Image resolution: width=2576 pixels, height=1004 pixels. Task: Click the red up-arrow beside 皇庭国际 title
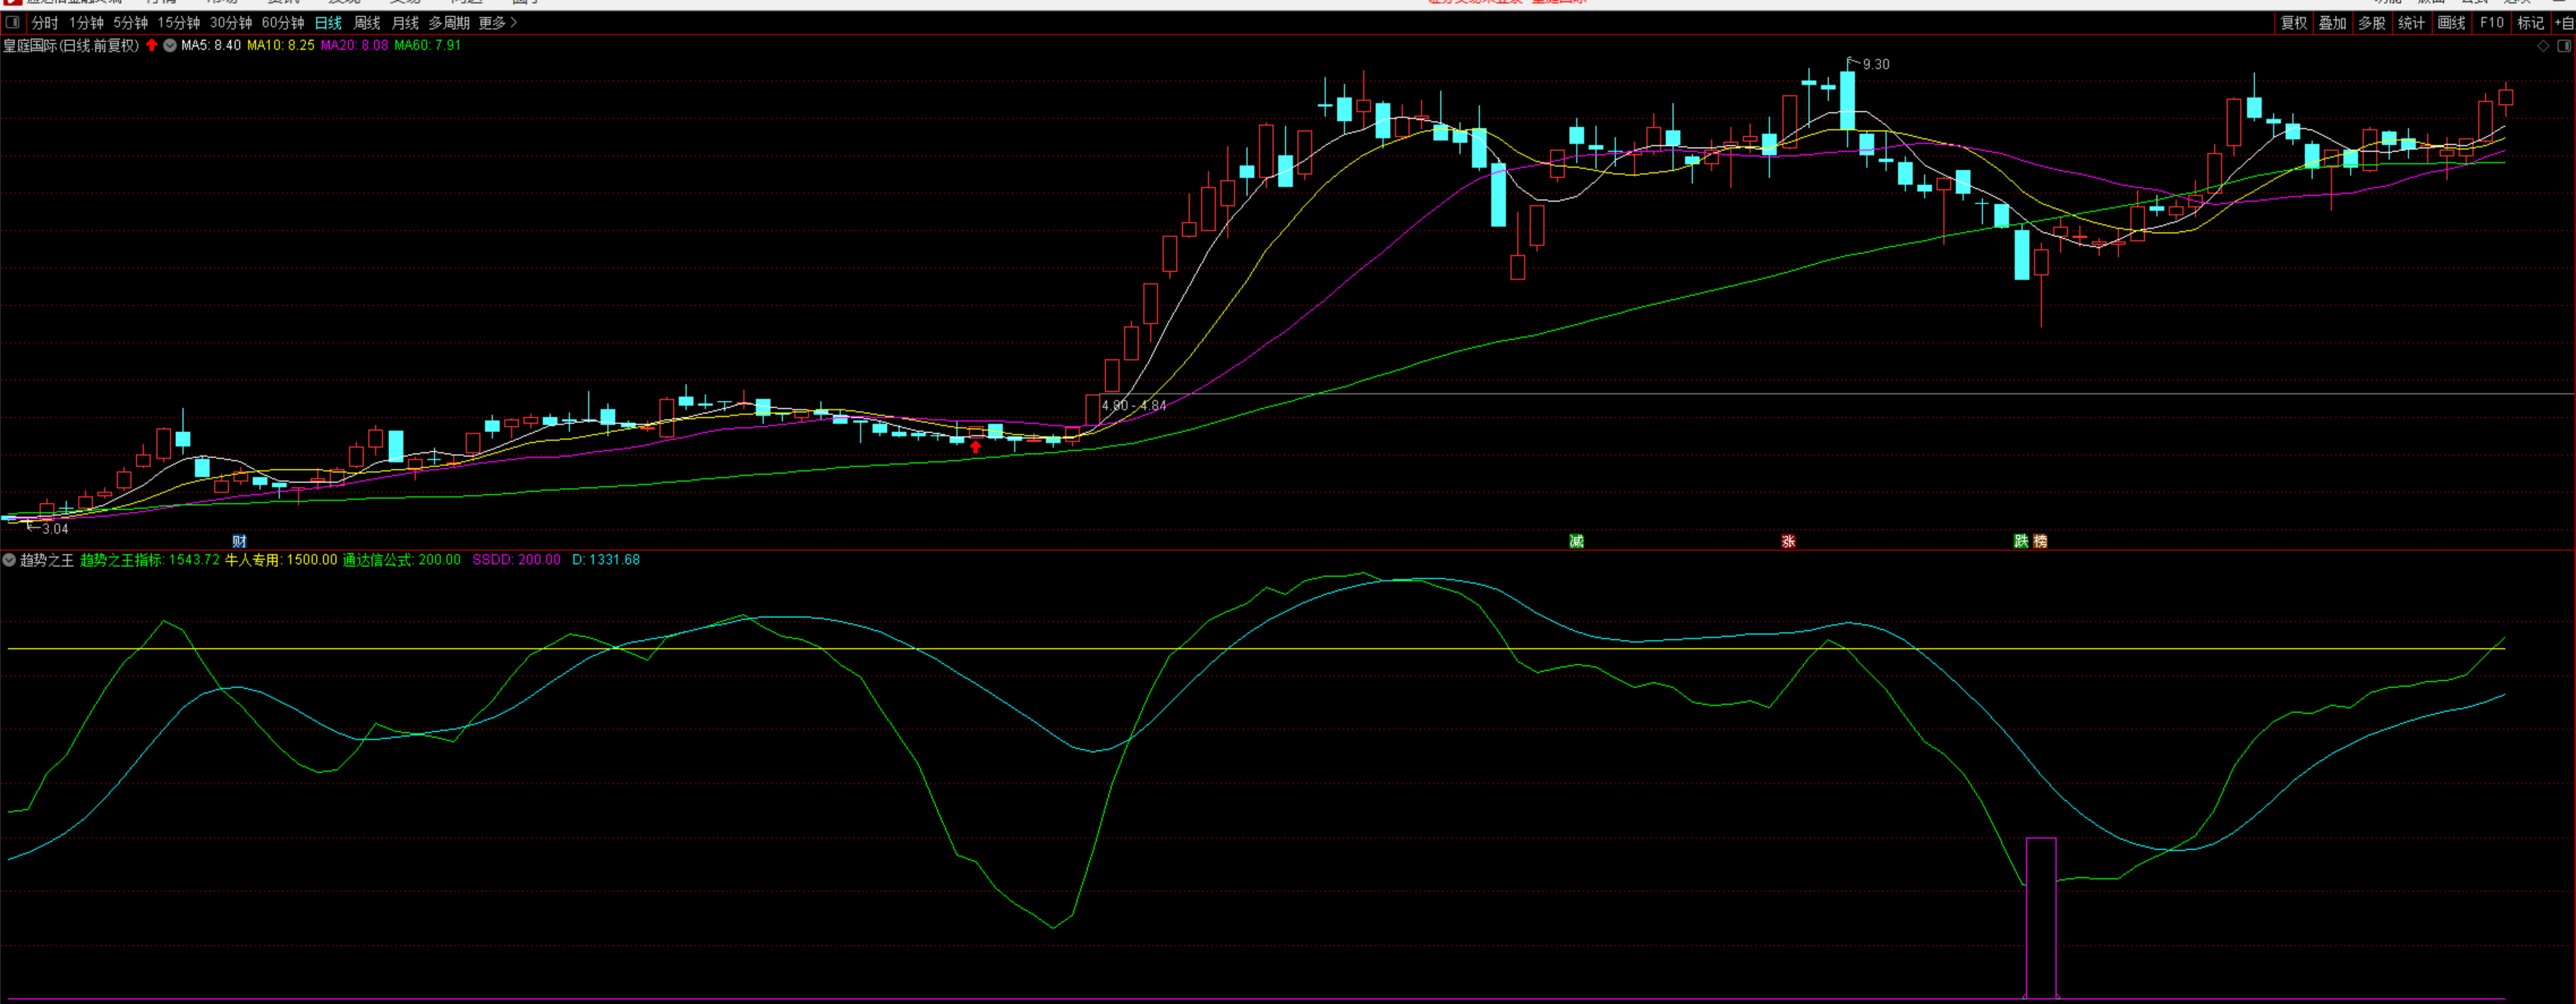point(152,45)
